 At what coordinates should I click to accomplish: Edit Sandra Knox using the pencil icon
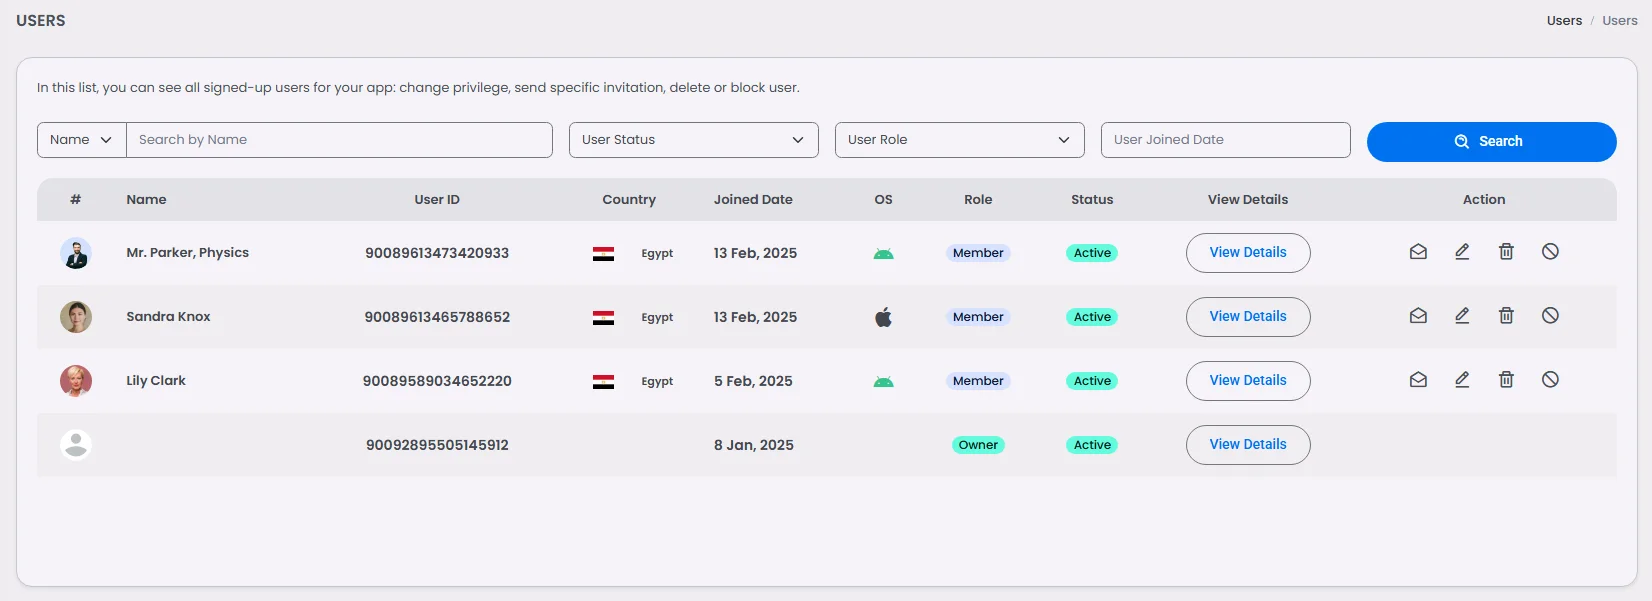(1462, 316)
